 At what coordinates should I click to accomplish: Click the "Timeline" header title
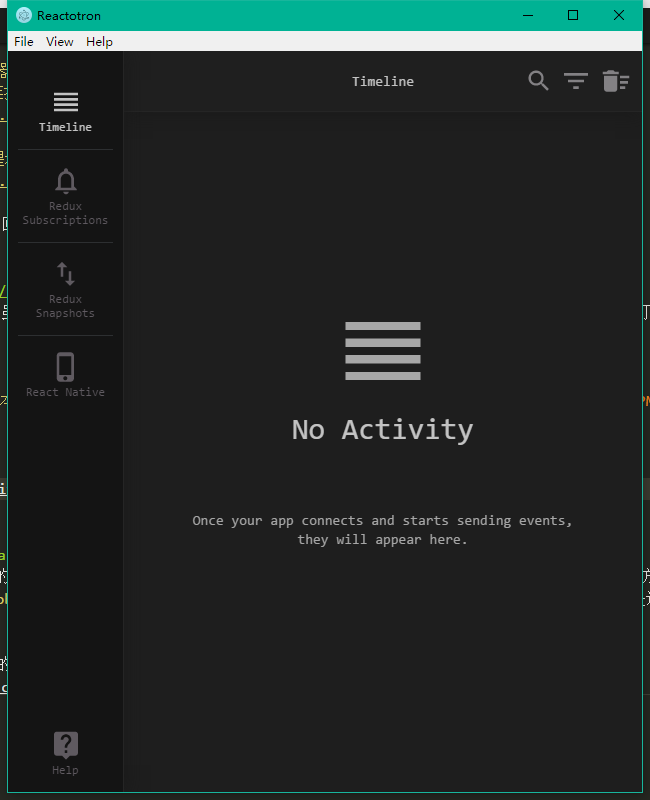tap(383, 82)
